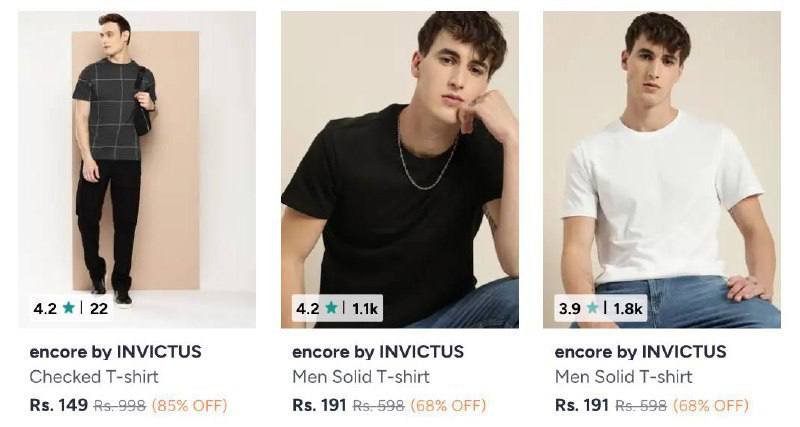Click the star icon in the 1.1k rating badge
The width and height of the screenshot is (800, 427).
[331, 308]
